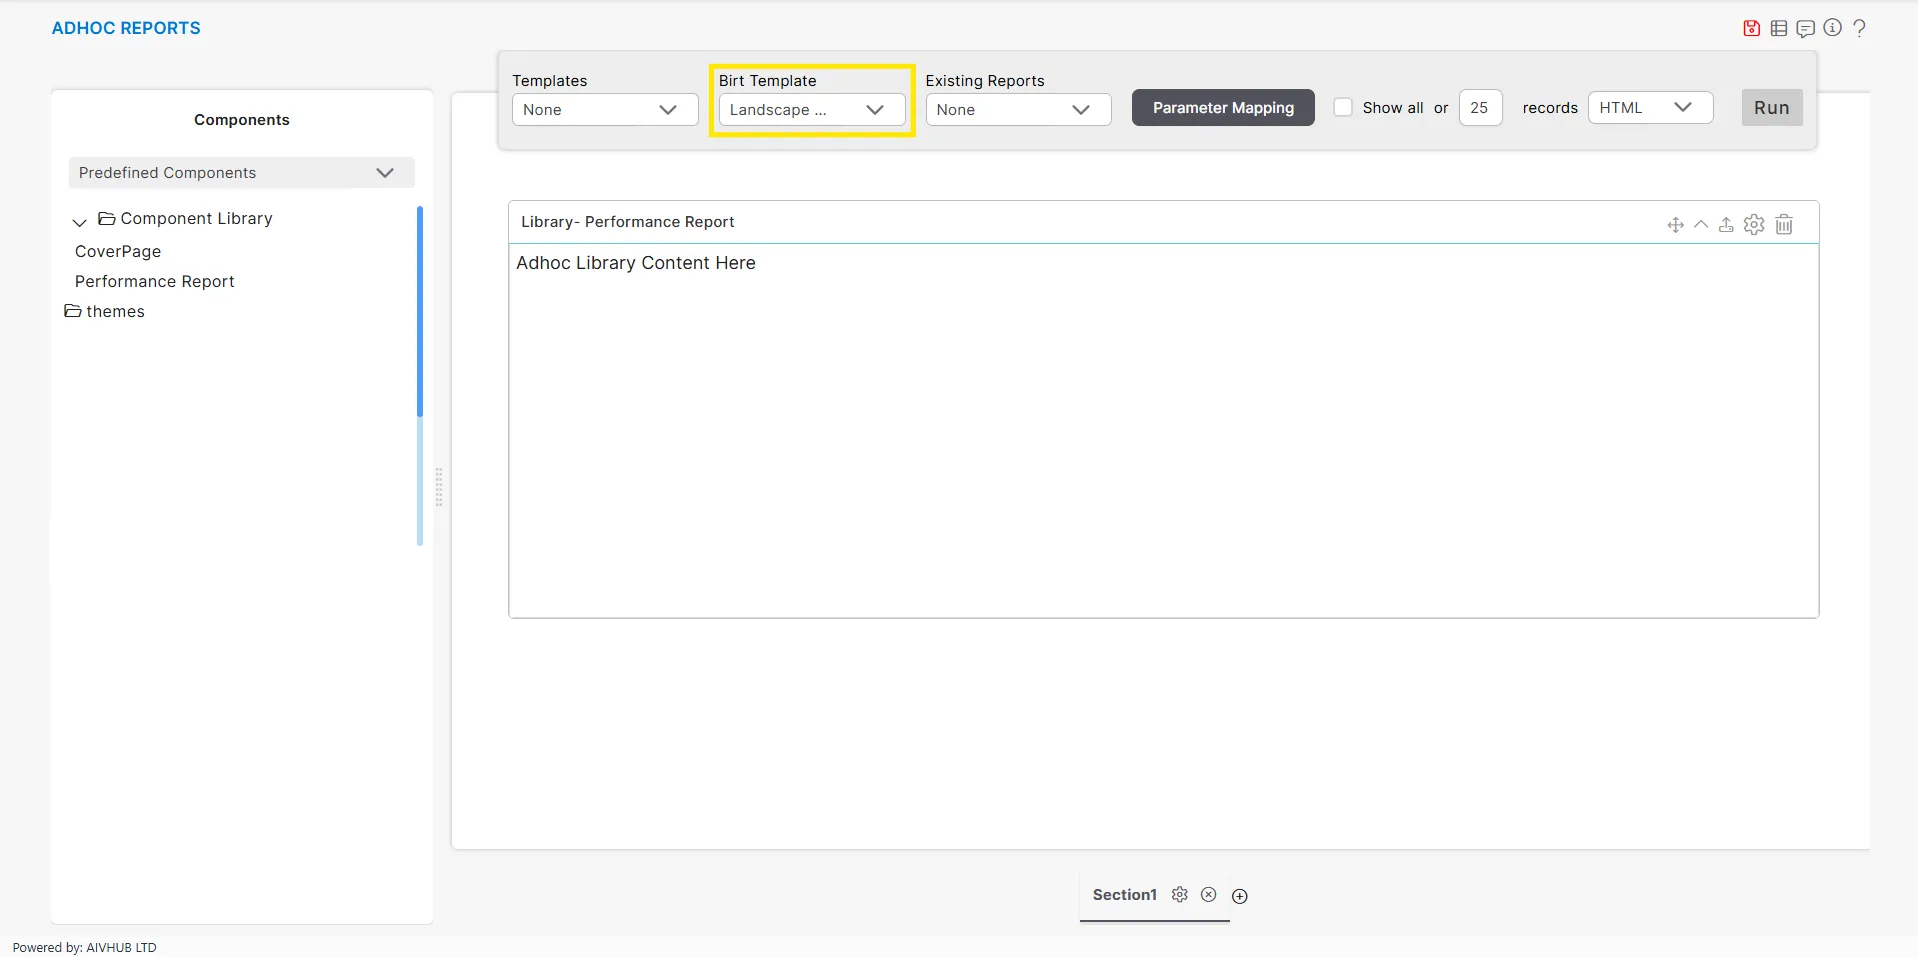Click the records count input field
Image resolution: width=1918 pixels, height=957 pixels.
coord(1480,108)
